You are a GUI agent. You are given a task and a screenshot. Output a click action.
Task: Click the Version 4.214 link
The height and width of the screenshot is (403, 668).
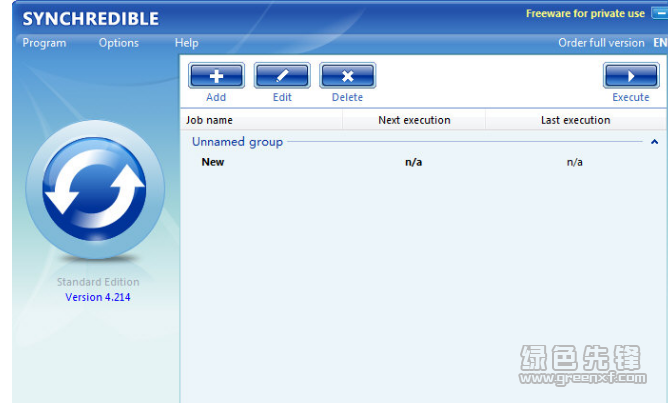click(x=98, y=297)
